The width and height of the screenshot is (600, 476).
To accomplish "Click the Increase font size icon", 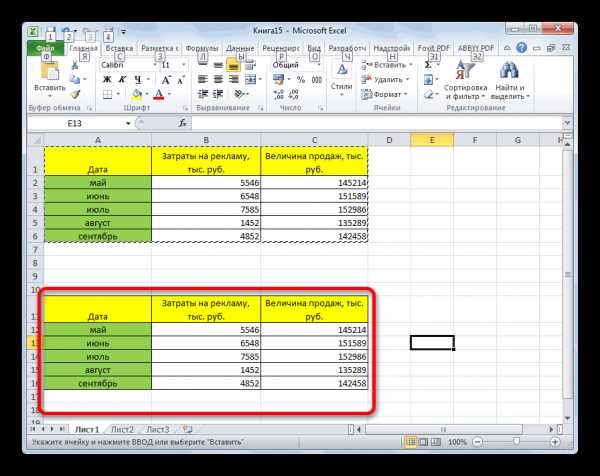I will (166, 80).
